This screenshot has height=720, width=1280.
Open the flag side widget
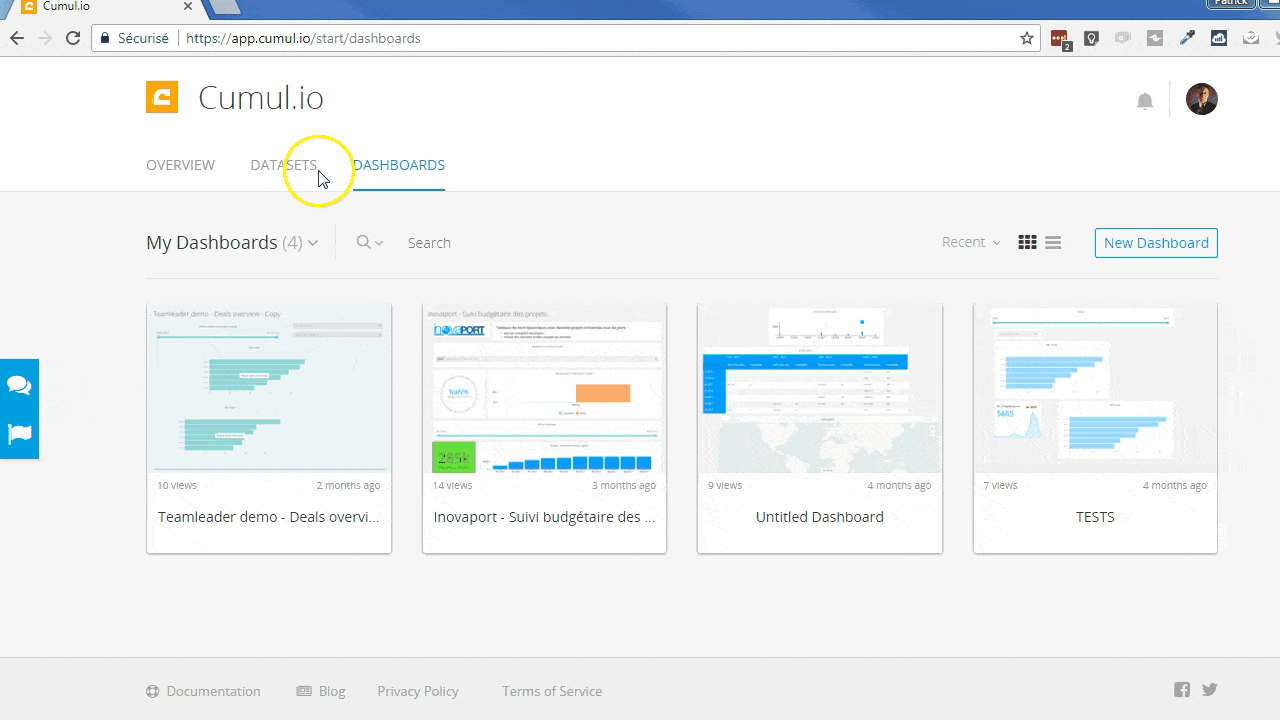point(19,434)
